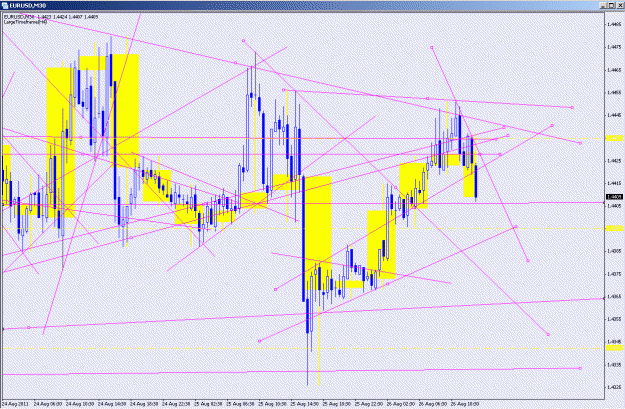Click the chart icon in the EURUSD,M30 title bar
Viewport: 625px width, 409px height.
tap(4, 5)
